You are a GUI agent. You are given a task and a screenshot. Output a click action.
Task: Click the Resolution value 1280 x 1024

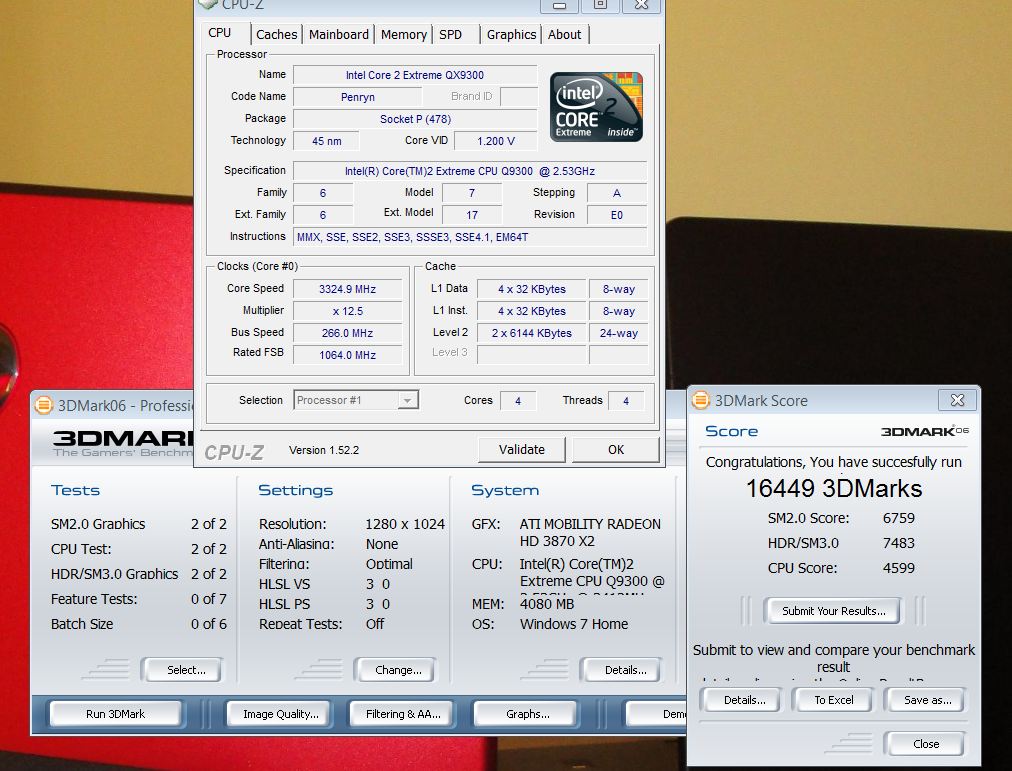(x=405, y=524)
